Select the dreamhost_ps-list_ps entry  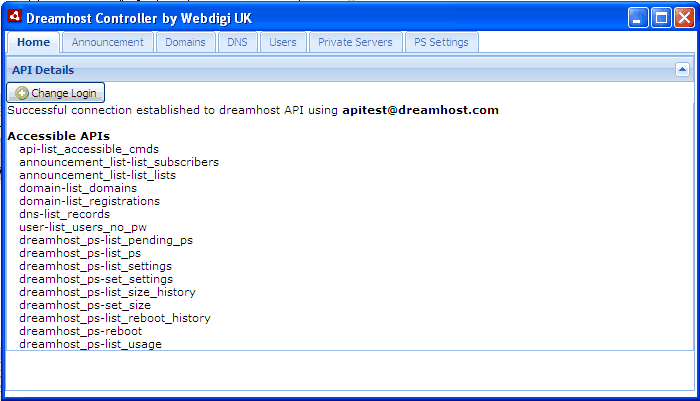coord(80,253)
